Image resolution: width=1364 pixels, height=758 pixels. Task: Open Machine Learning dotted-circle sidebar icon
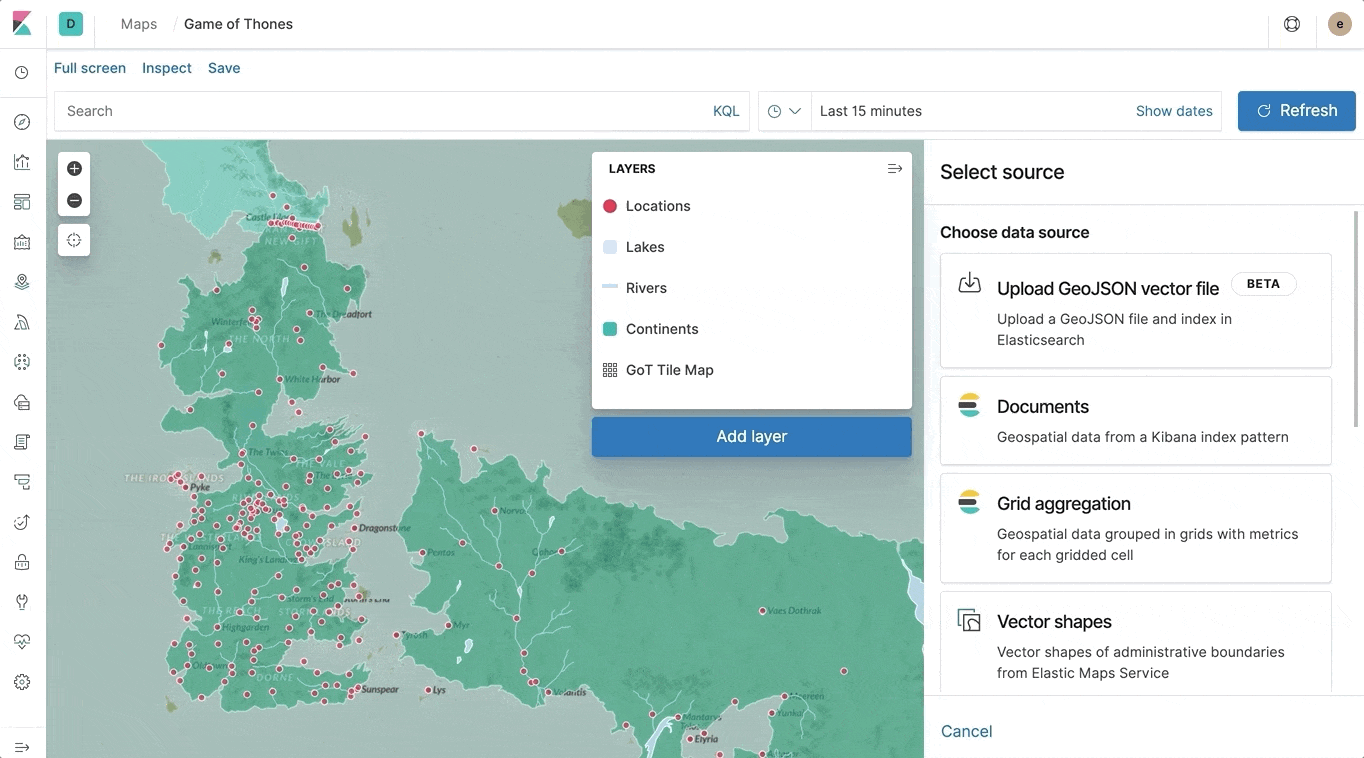22,362
